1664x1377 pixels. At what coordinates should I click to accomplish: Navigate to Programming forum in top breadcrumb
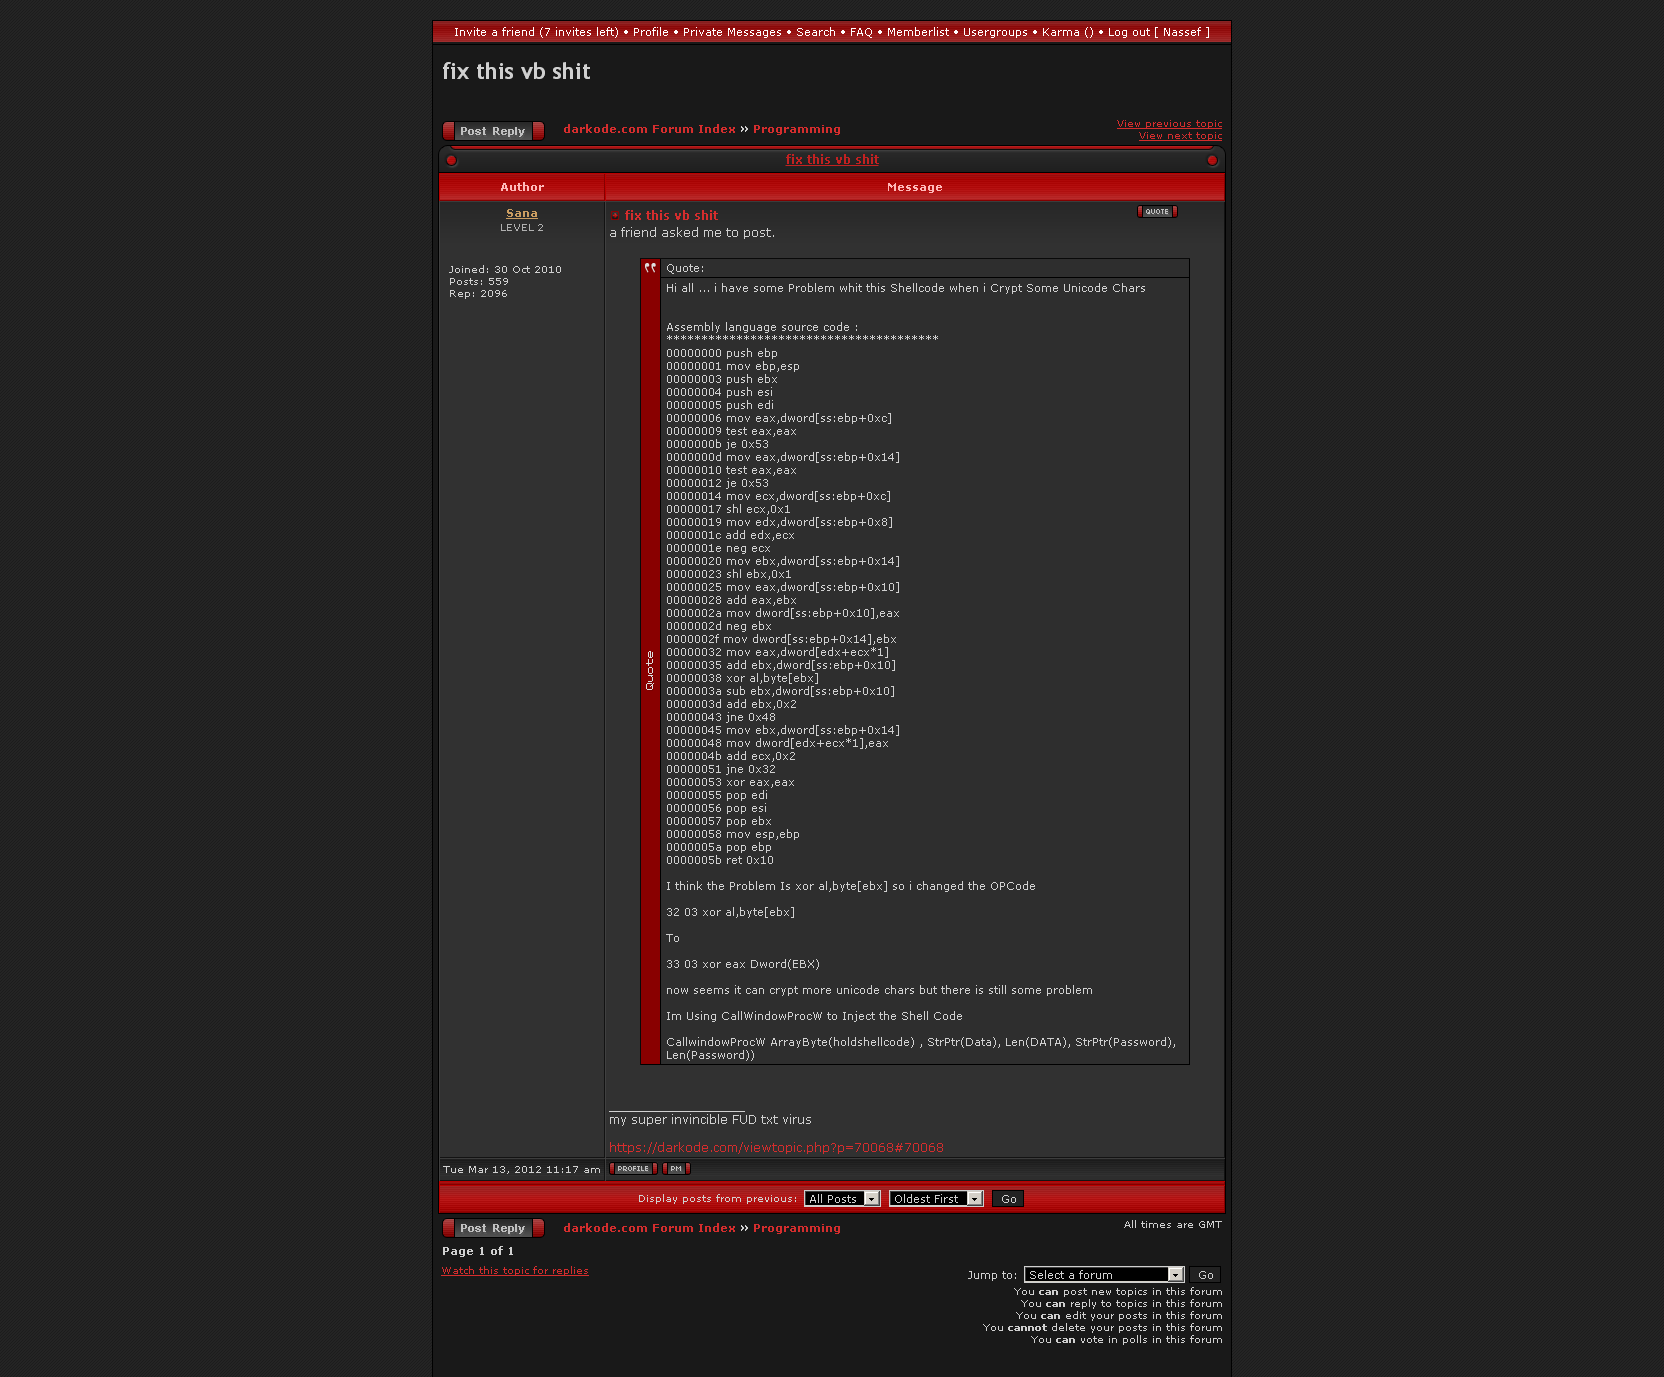[797, 129]
